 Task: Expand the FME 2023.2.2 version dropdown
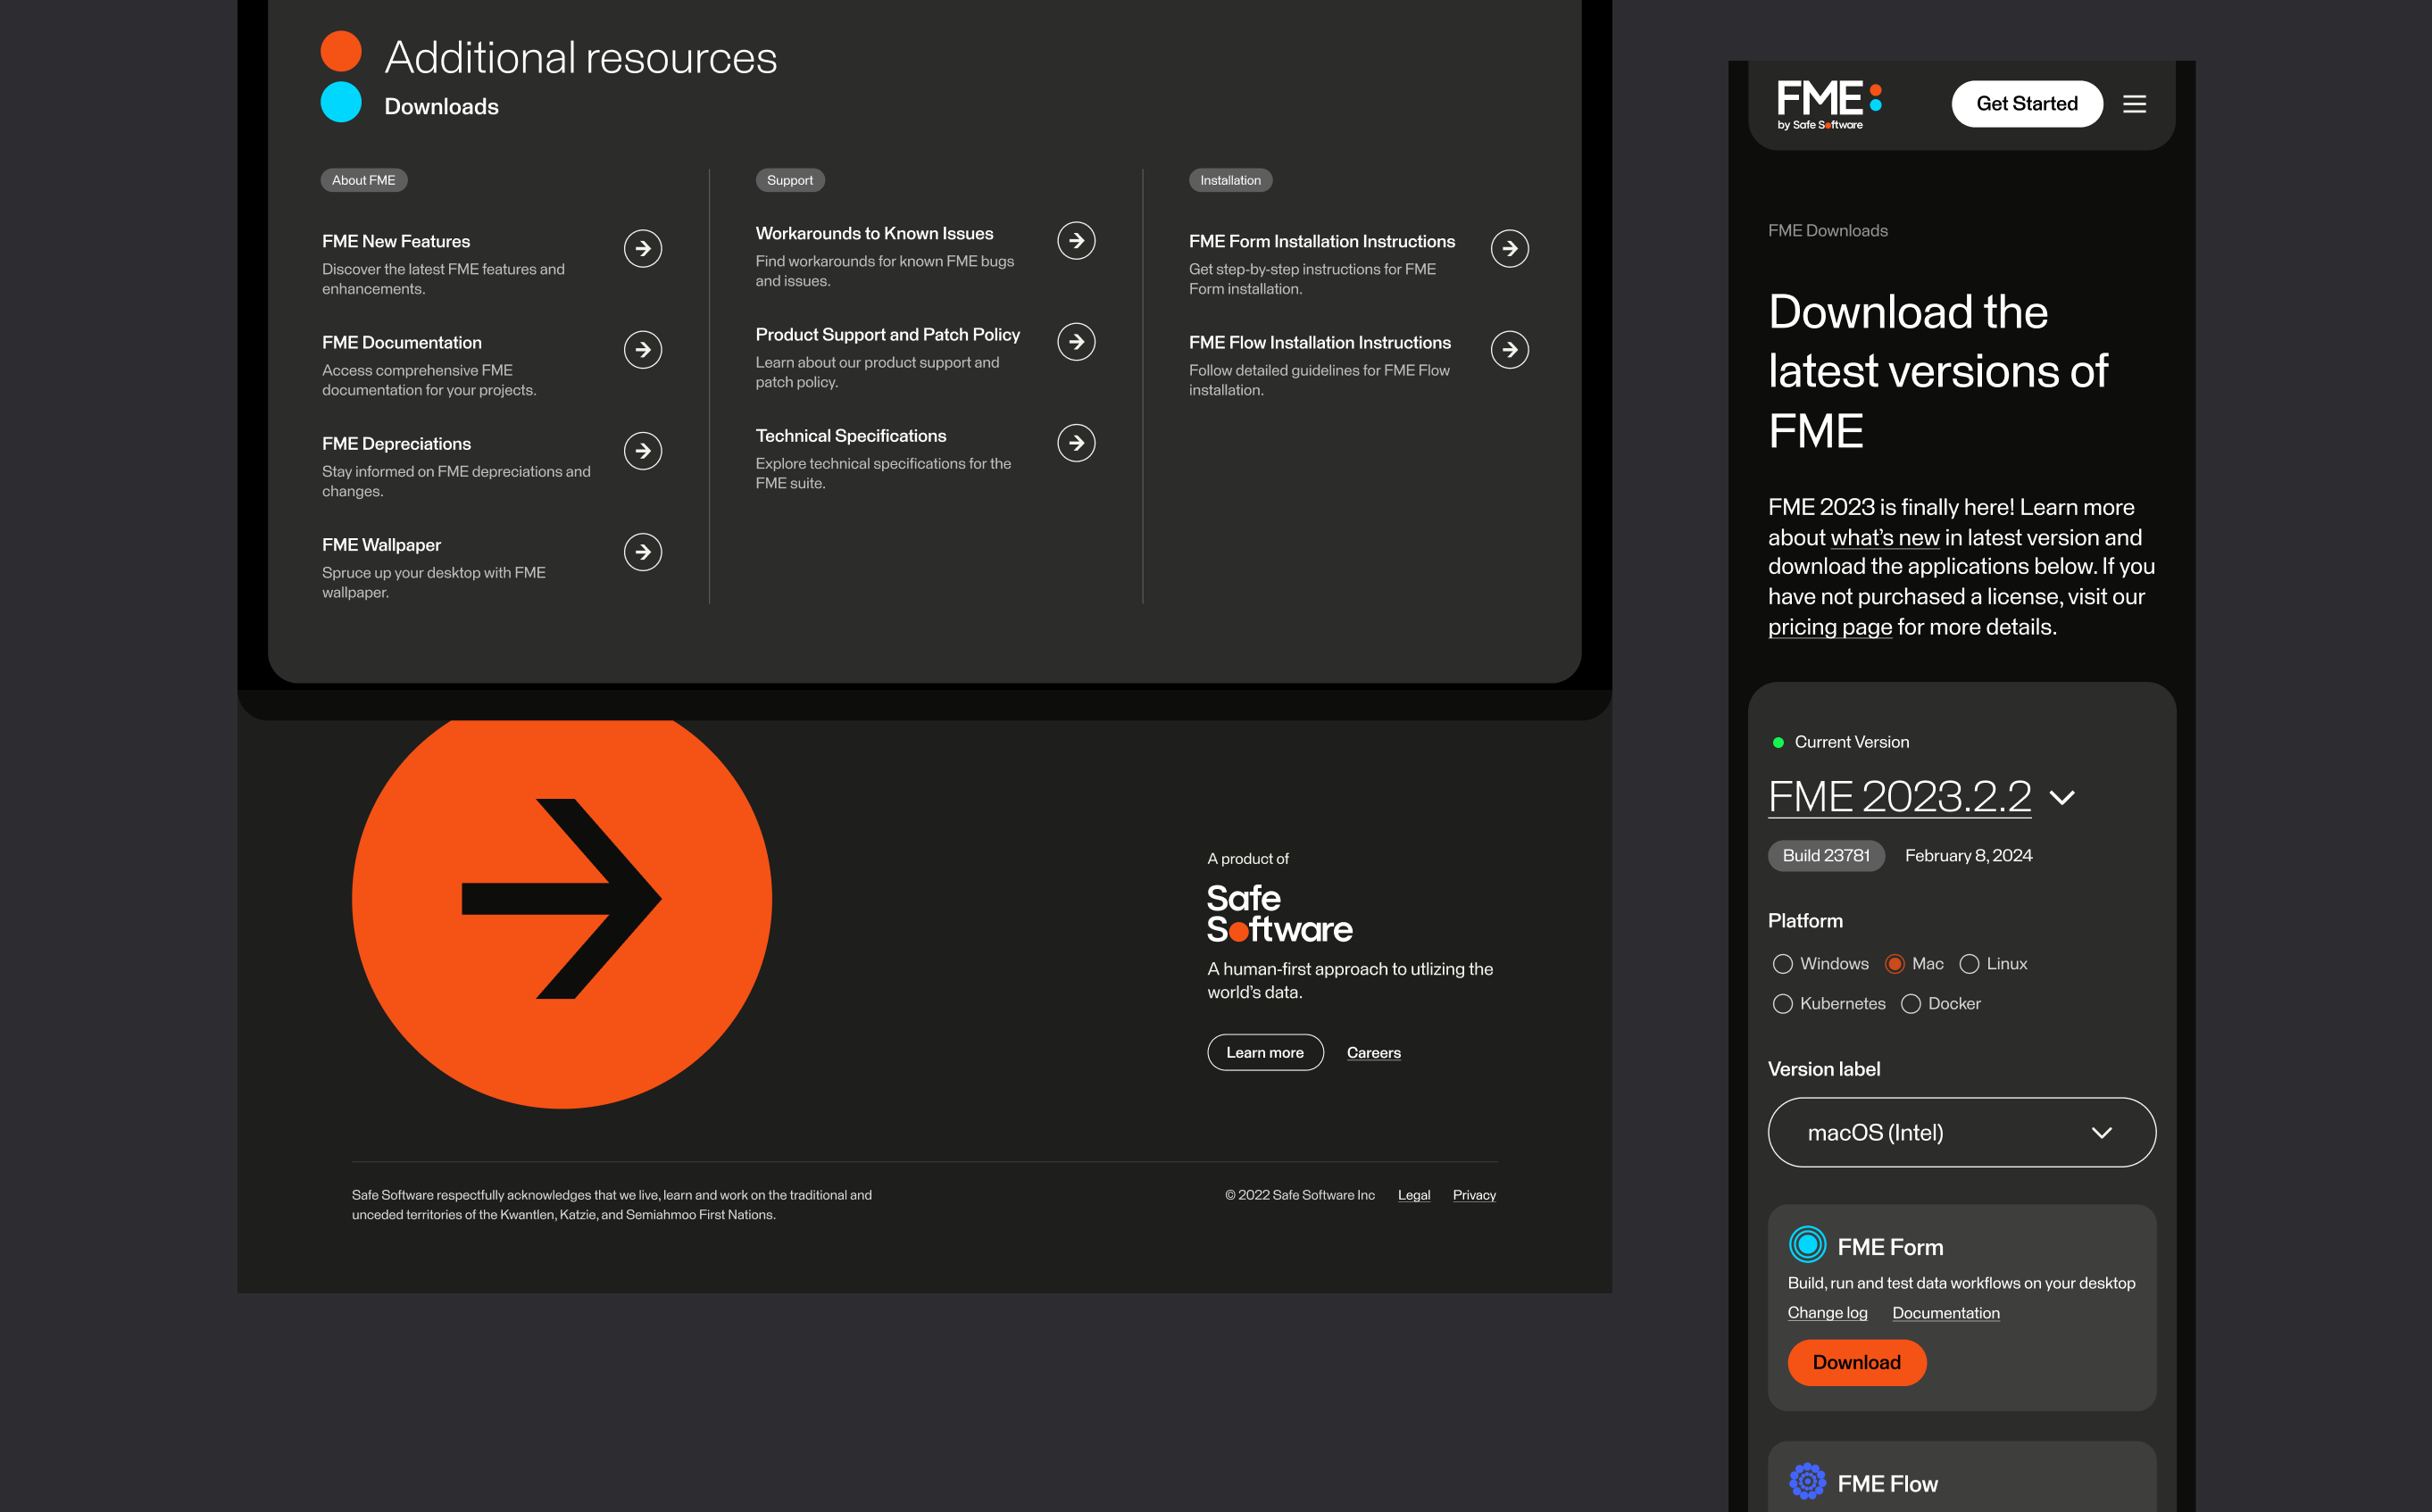[2062, 798]
